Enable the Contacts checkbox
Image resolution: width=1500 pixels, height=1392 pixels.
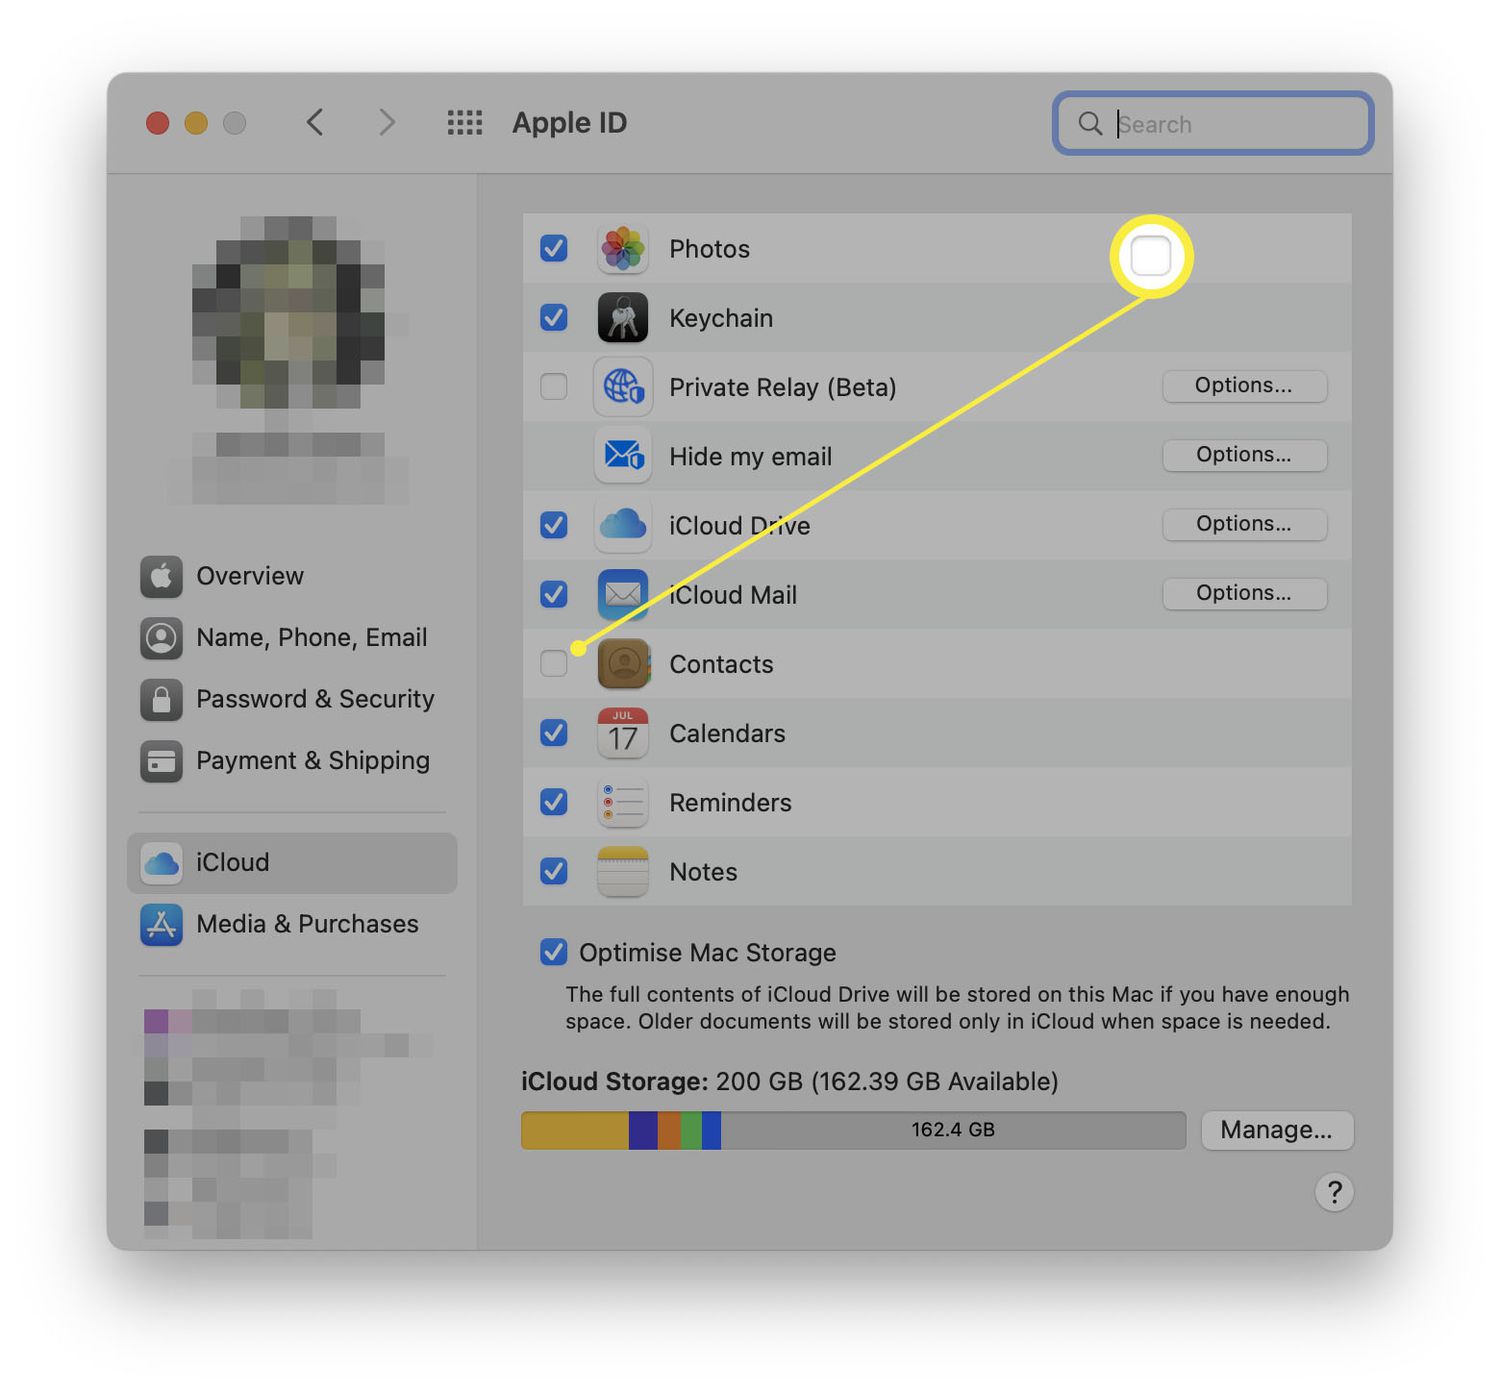553,663
